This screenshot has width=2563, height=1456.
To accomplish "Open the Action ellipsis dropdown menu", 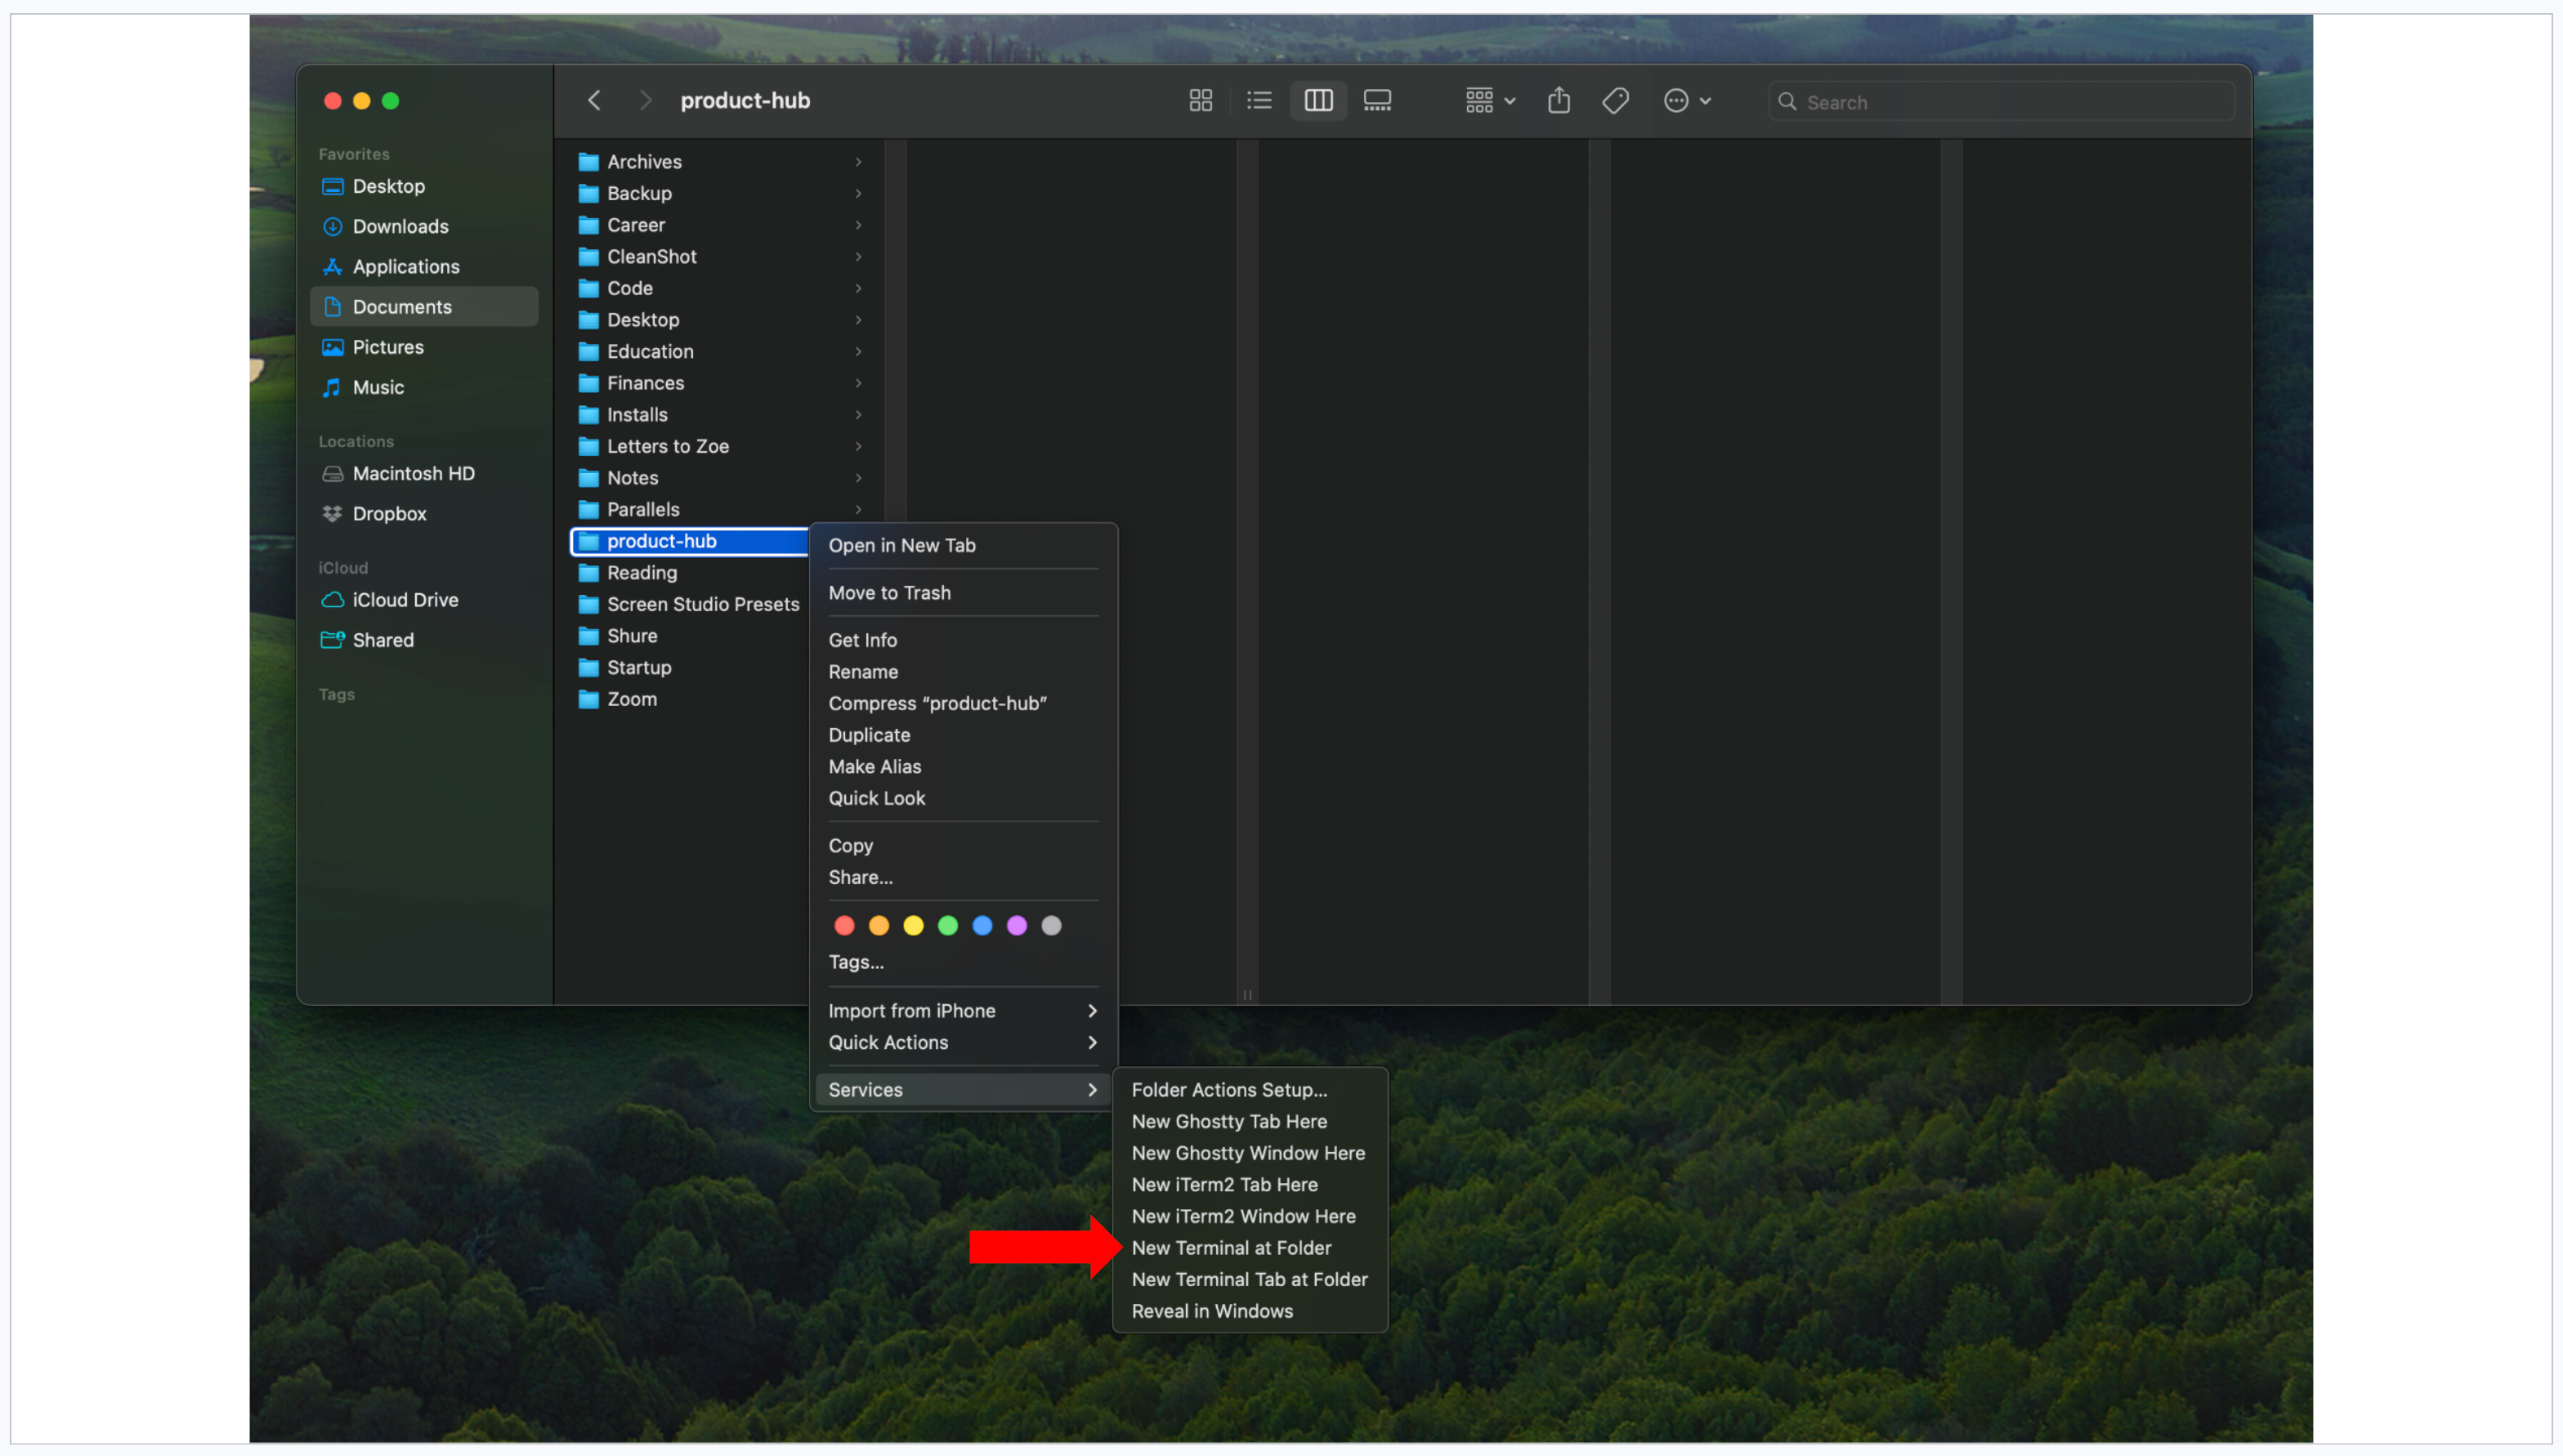I will tap(1687, 101).
